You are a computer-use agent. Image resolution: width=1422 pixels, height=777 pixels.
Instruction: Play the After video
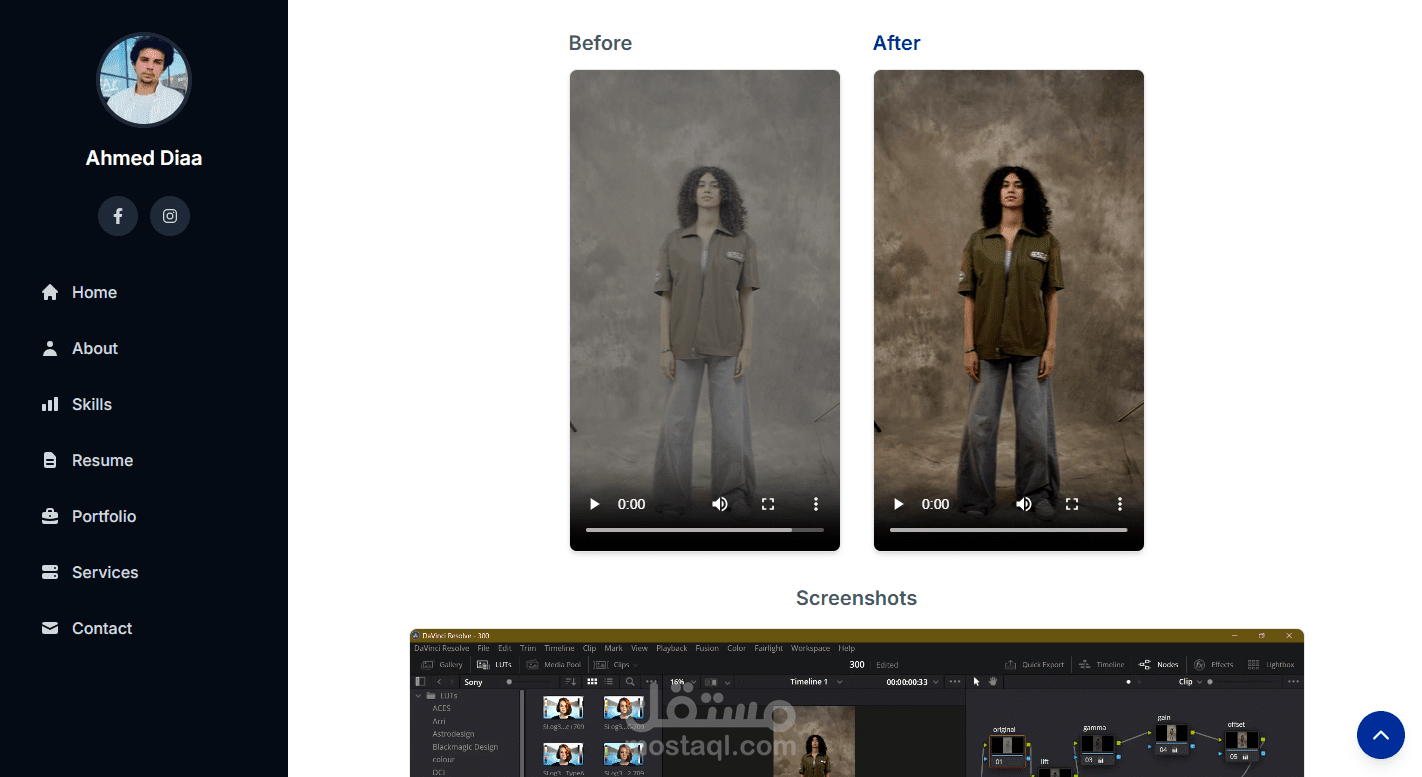[898, 504]
